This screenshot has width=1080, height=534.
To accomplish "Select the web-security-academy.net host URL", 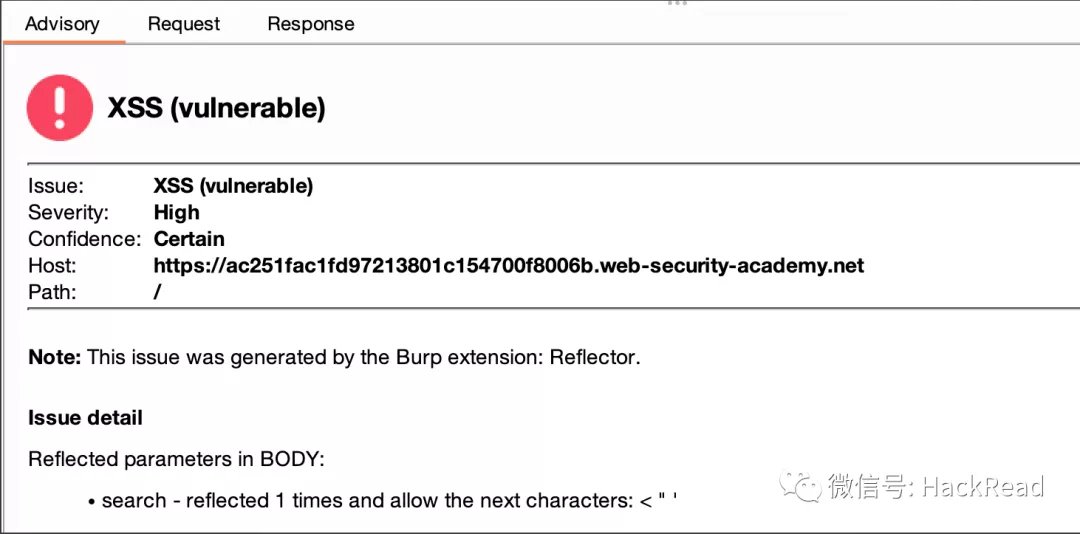I will pyautogui.click(x=508, y=266).
